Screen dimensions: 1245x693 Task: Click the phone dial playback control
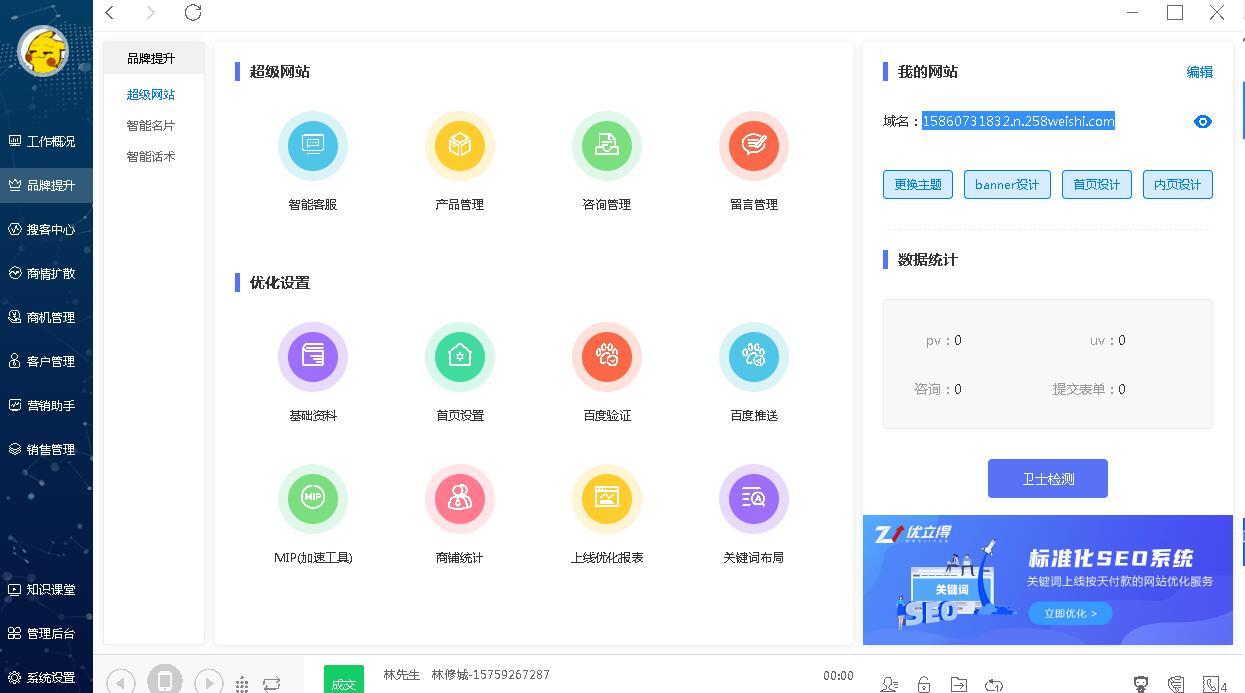pos(165,680)
